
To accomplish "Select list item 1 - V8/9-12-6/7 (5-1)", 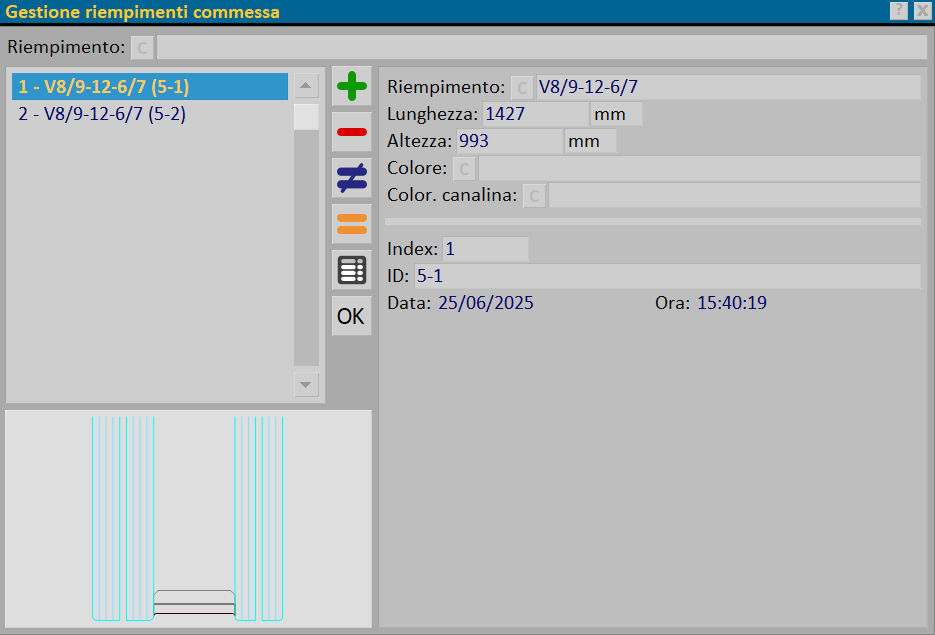I will tap(150, 86).
